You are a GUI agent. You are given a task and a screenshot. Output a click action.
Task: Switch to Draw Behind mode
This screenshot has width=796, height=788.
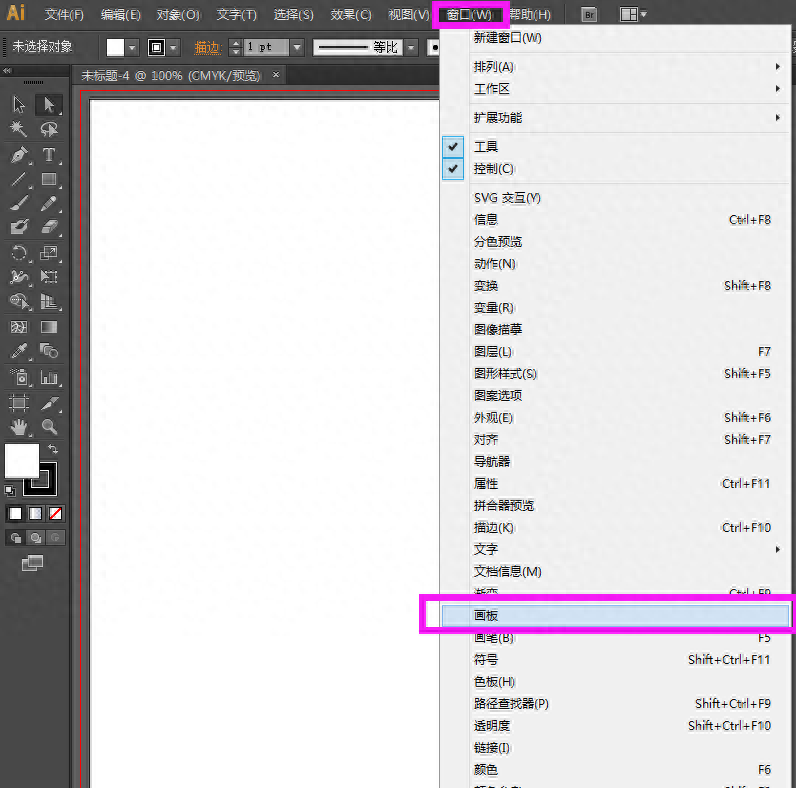click(35, 537)
